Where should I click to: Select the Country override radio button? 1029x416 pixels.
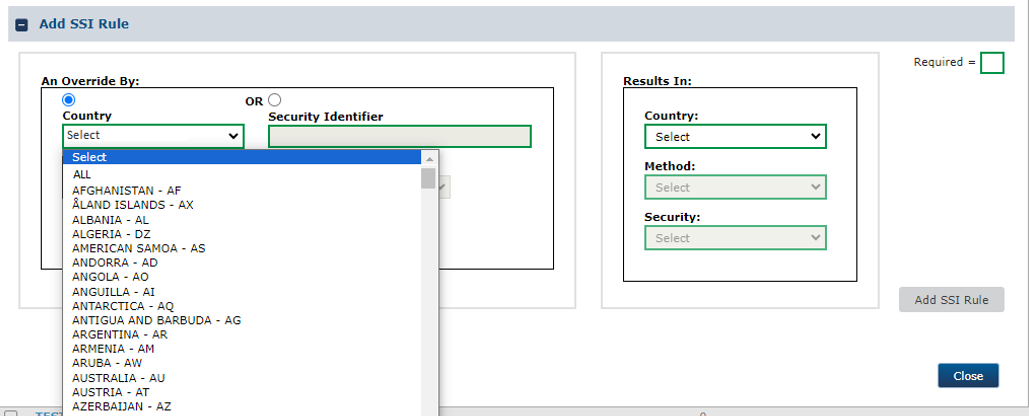(x=68, y=100)
